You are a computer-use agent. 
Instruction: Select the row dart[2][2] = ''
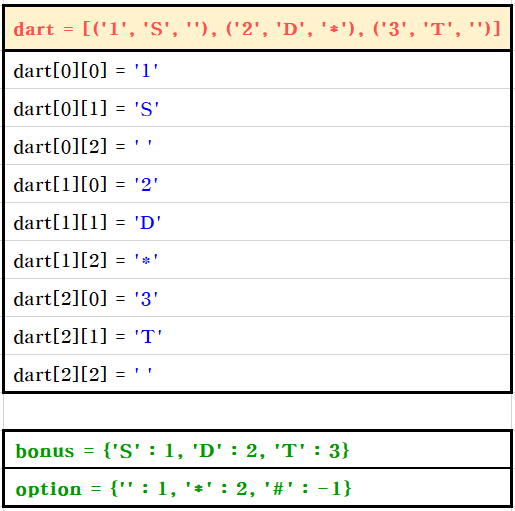pyautogui.click(x=257, y=373)
